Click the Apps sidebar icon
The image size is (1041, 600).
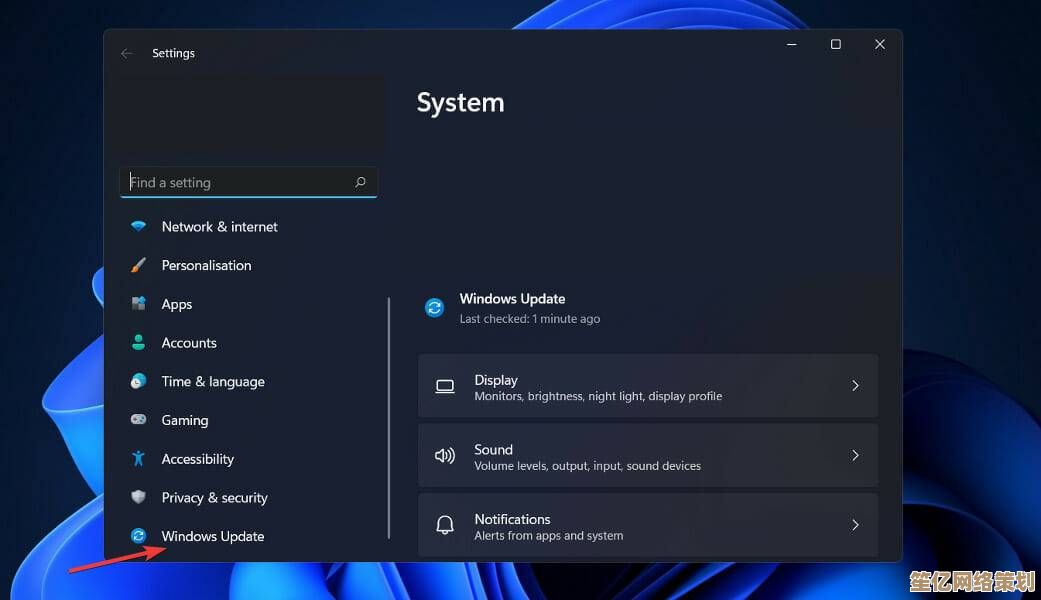pyautogui.click(x=138, y=304)
